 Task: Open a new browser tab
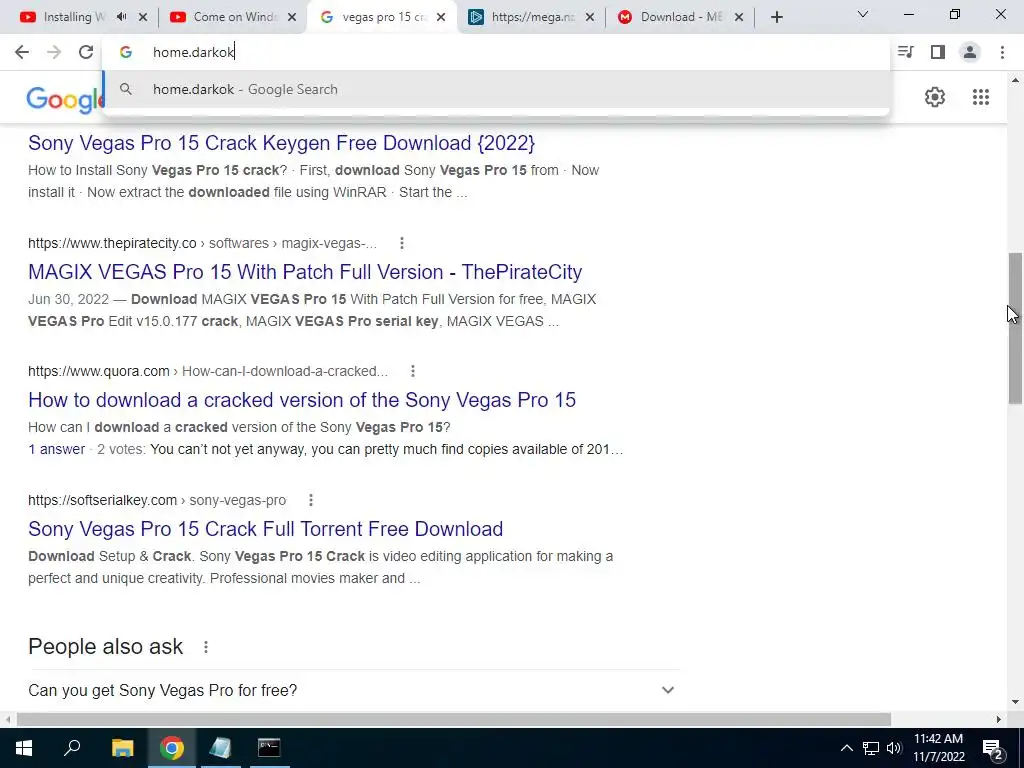coord(776,18)
